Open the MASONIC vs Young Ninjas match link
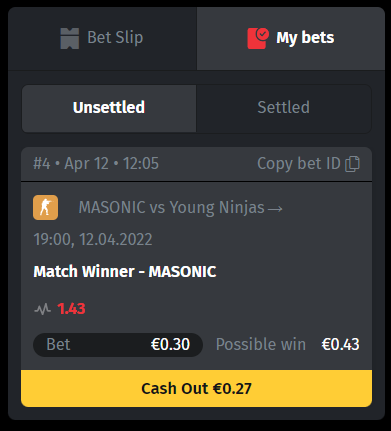The image size is (391, 431). [180, 208]
